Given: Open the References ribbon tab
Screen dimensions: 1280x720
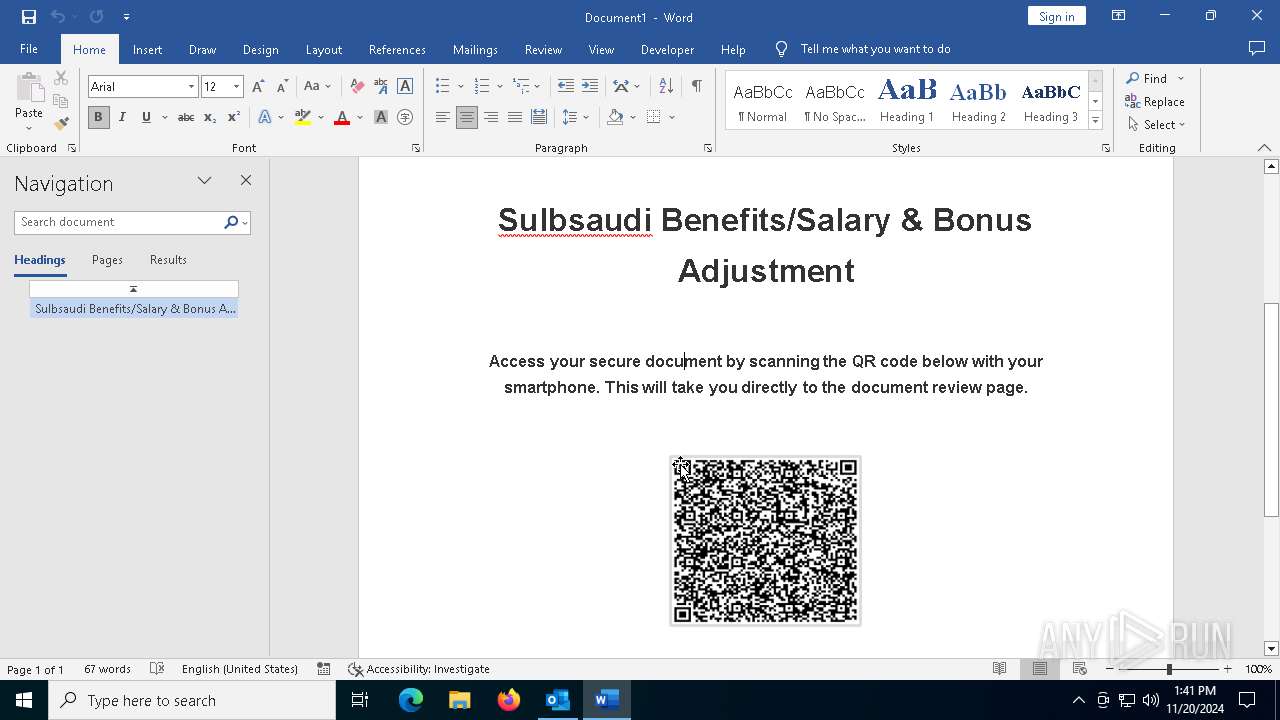Looking at the screenshot, I should [397, 49].
